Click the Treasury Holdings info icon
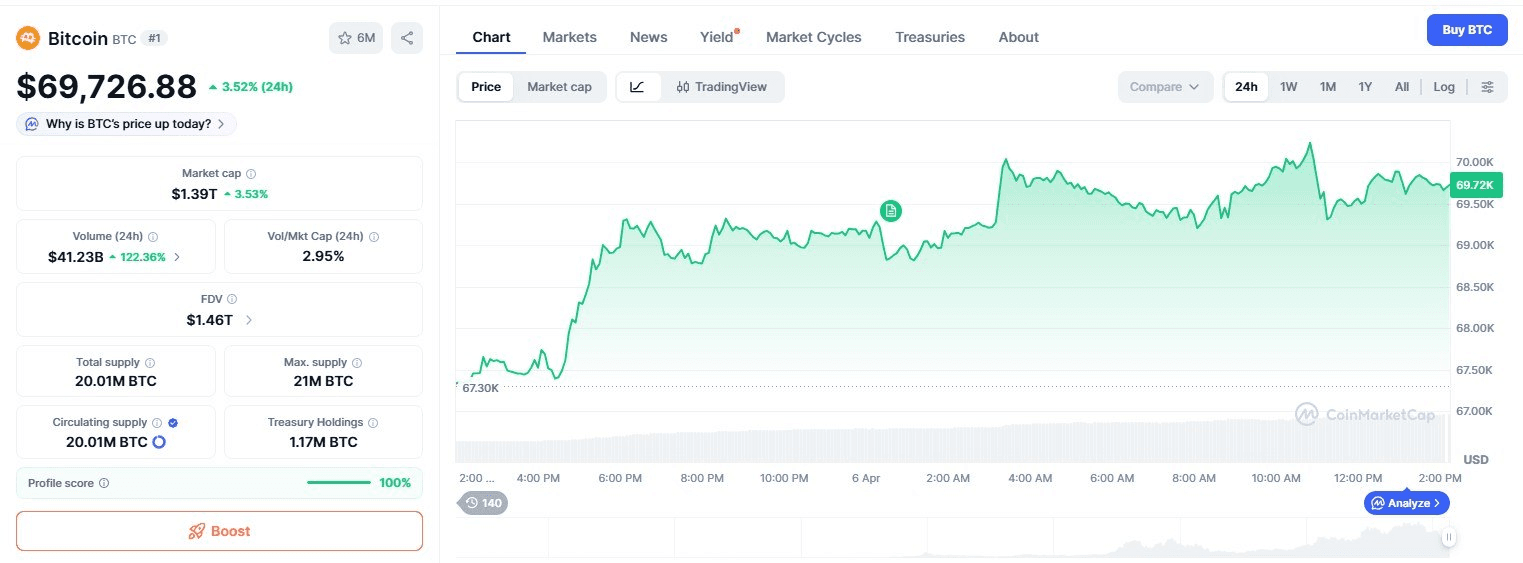This screenshot has width=1523, height=563. click(373, 423)
